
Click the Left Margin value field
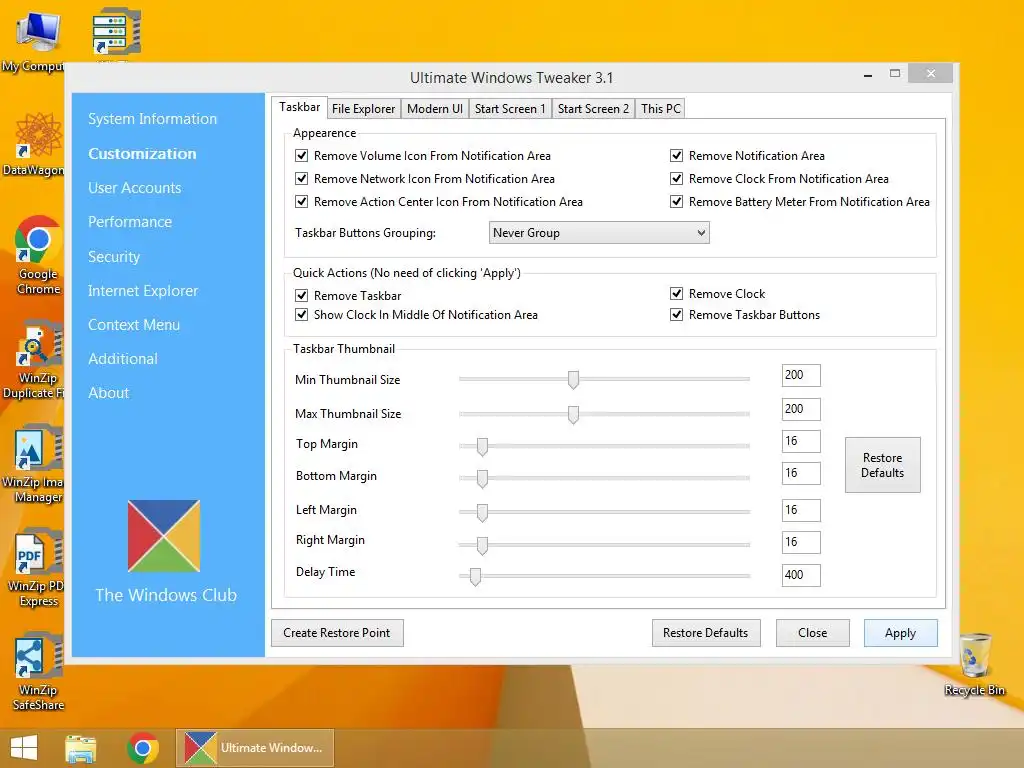click(801, 511)
